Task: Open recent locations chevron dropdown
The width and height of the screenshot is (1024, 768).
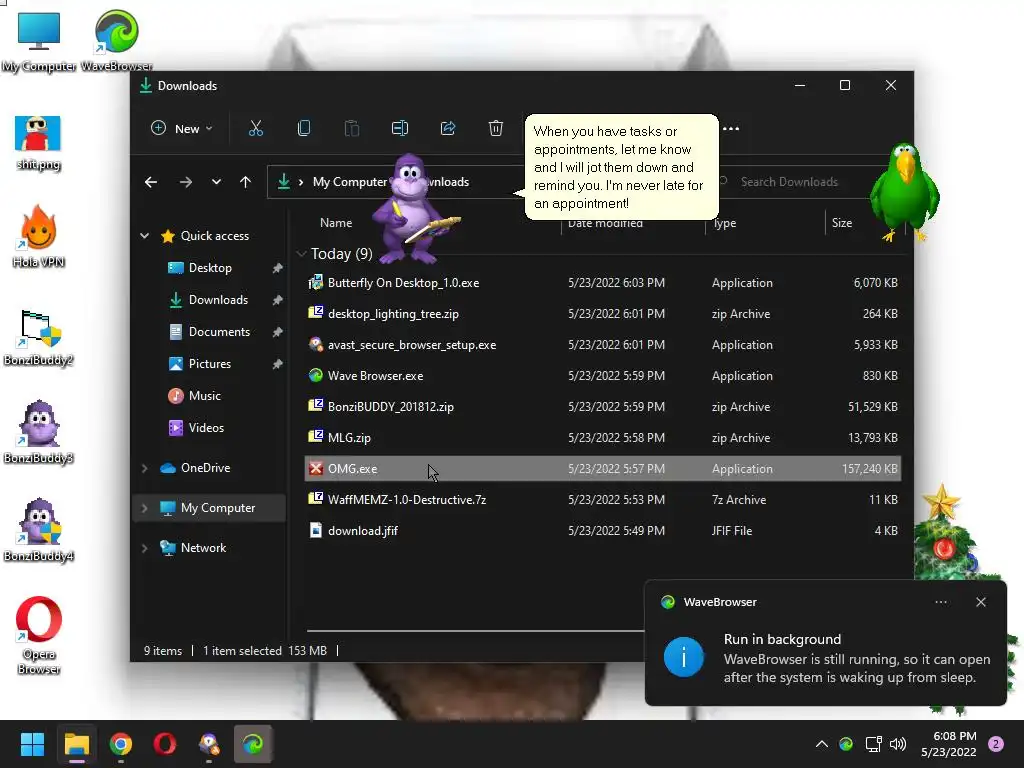Action: [x=216, y=182]
